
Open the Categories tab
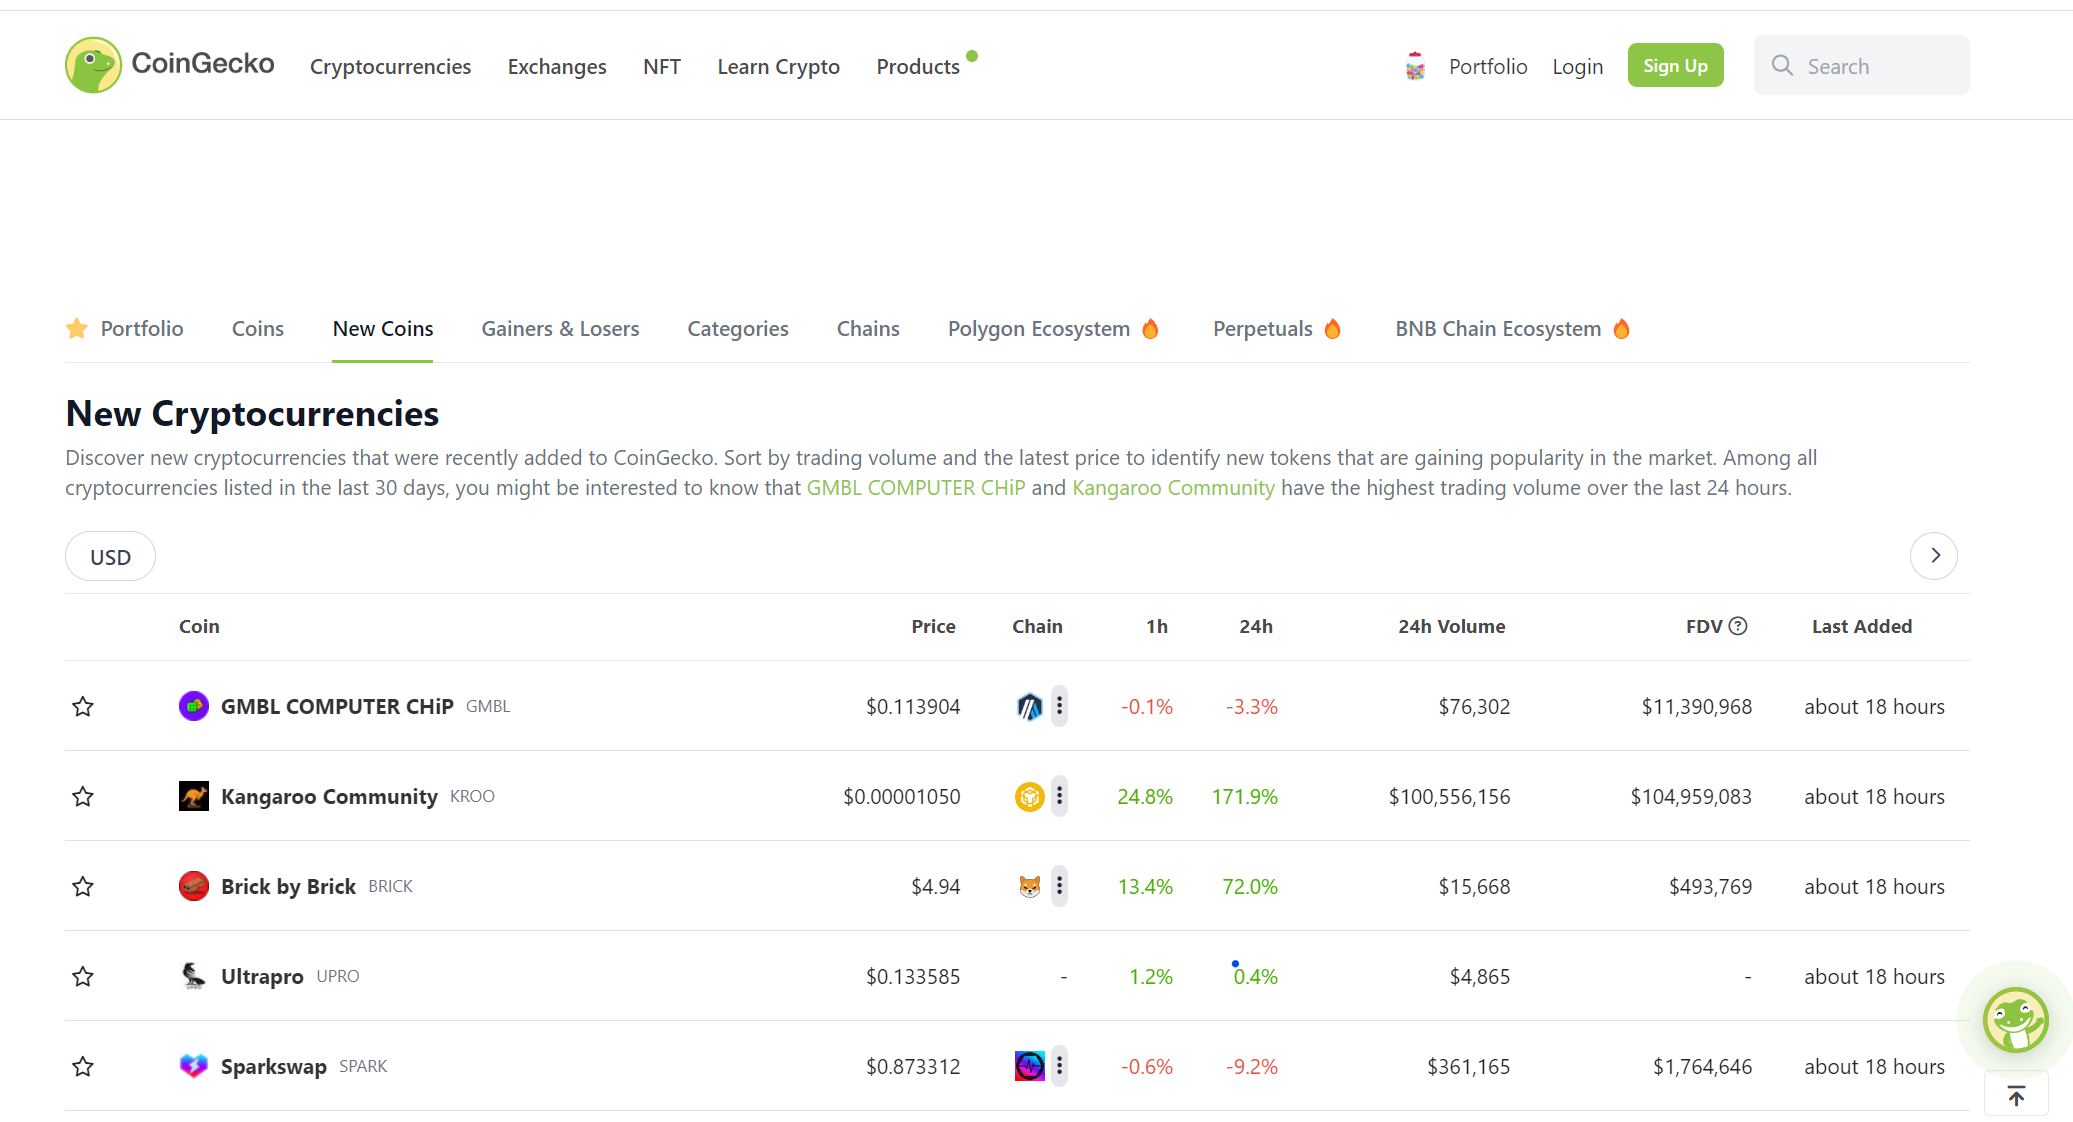click(738, 328)
